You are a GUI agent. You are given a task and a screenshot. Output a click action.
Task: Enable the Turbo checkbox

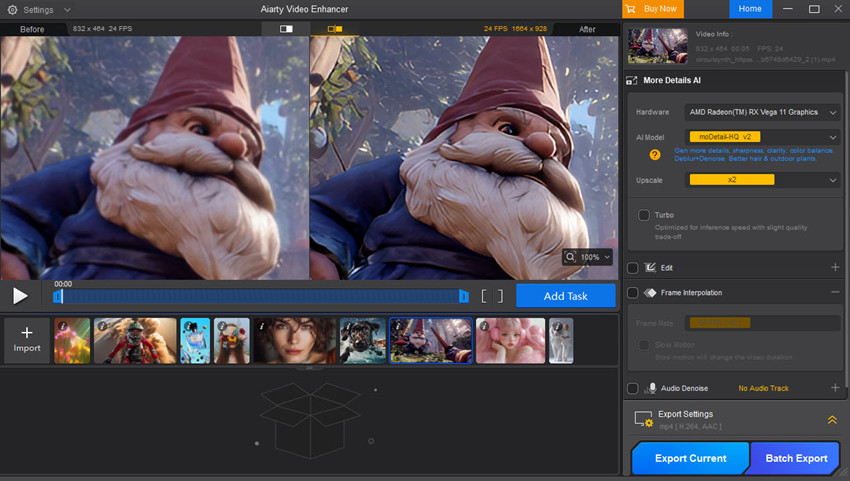pyautogui.click(x=643, y=215)
